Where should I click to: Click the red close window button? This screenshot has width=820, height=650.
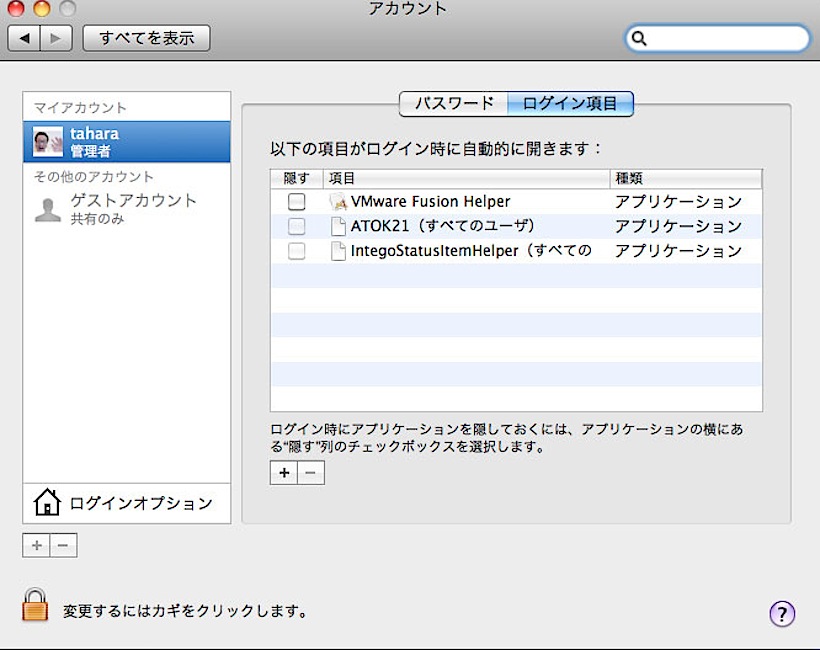15,8
